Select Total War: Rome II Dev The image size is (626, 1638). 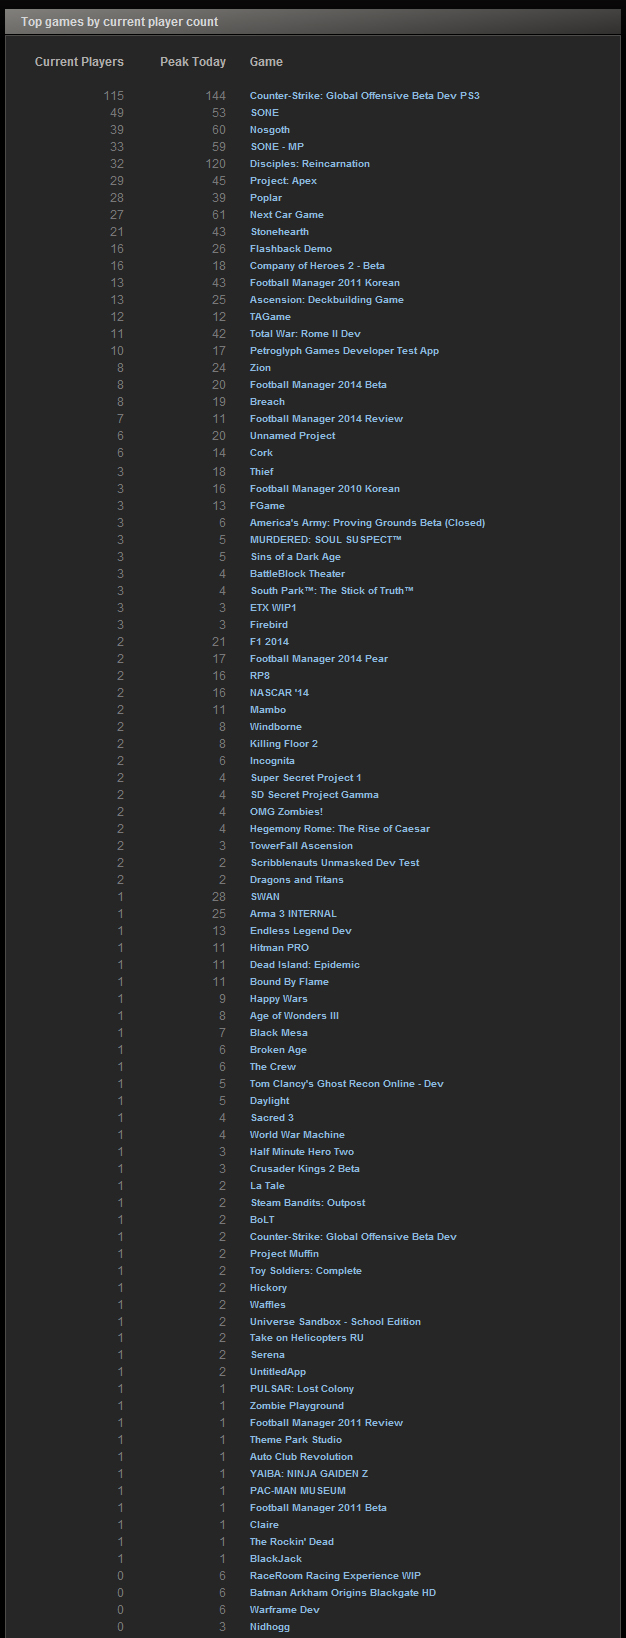[x=304, y=333]
